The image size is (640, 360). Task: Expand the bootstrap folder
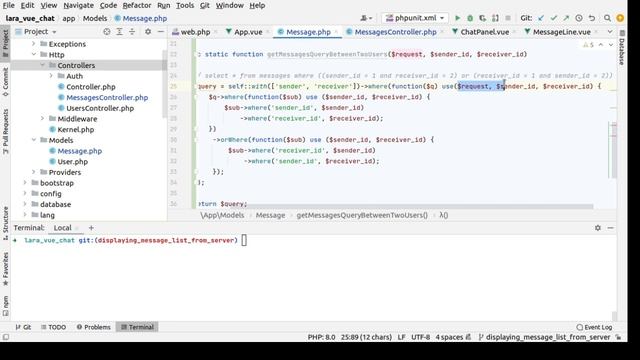[x=25, y=183]
